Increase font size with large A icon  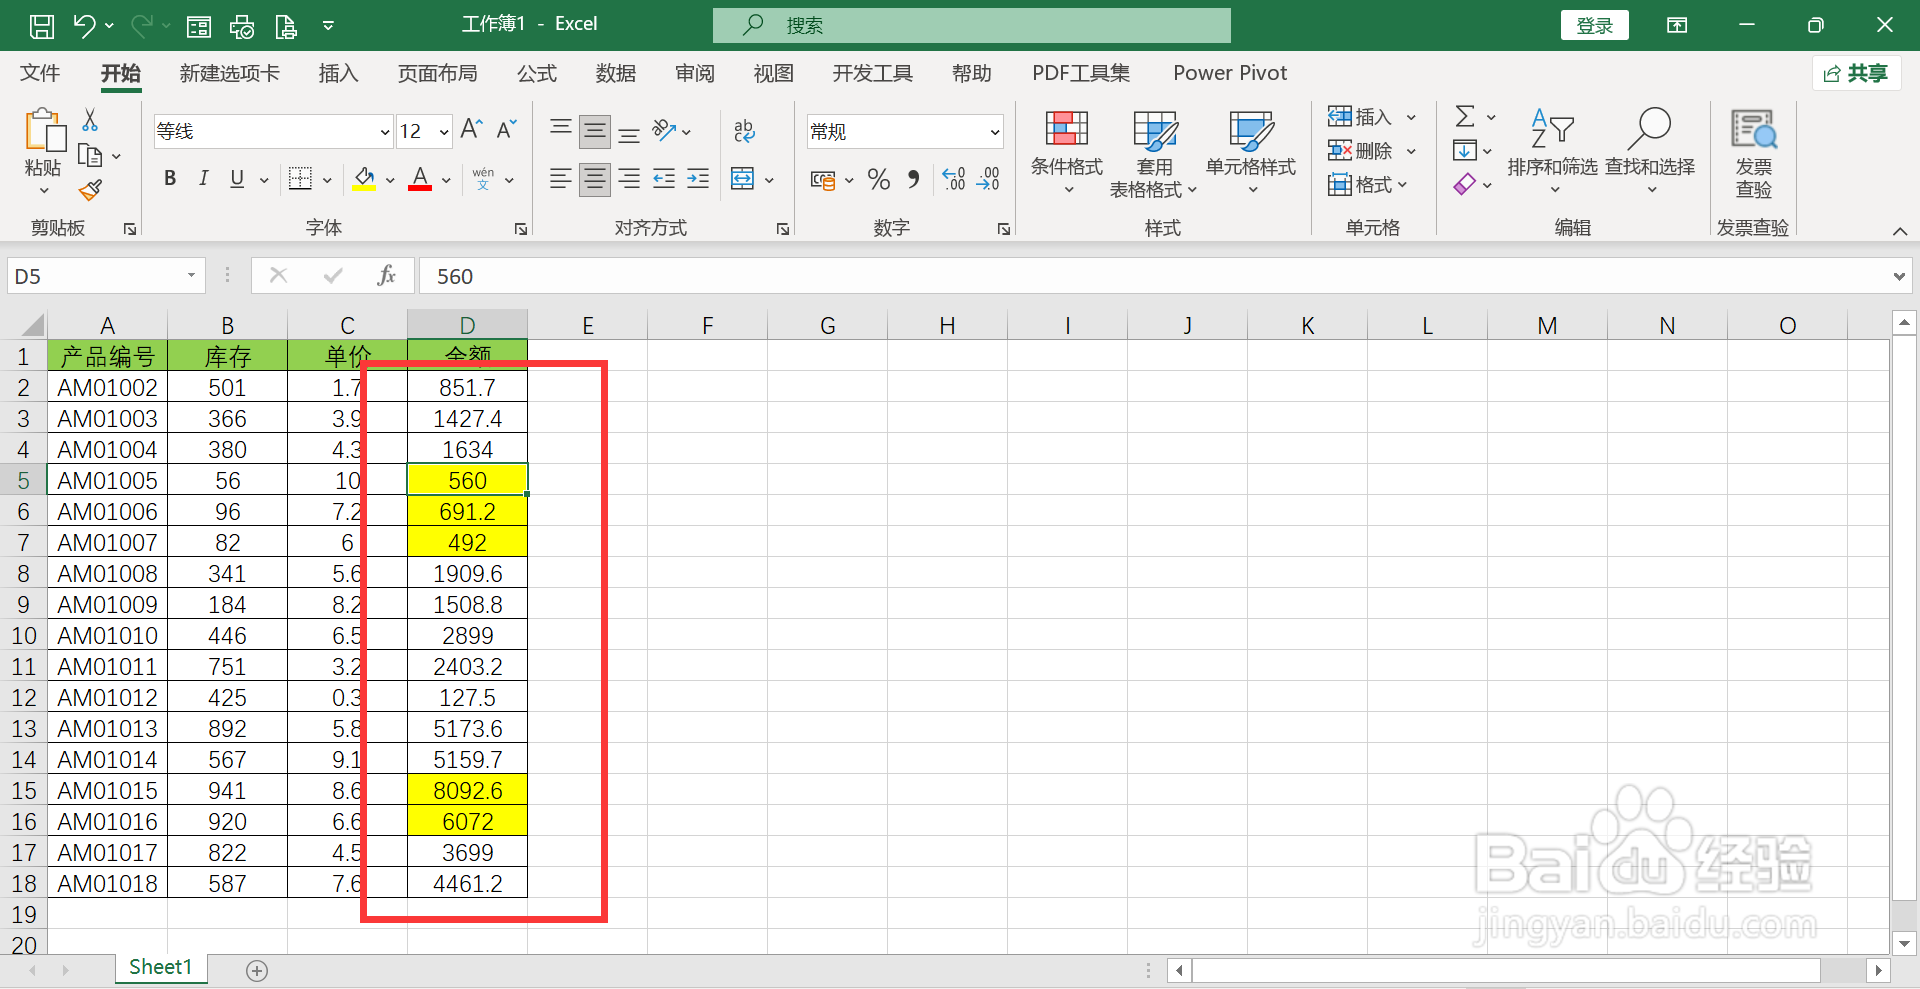click(471, 129)
